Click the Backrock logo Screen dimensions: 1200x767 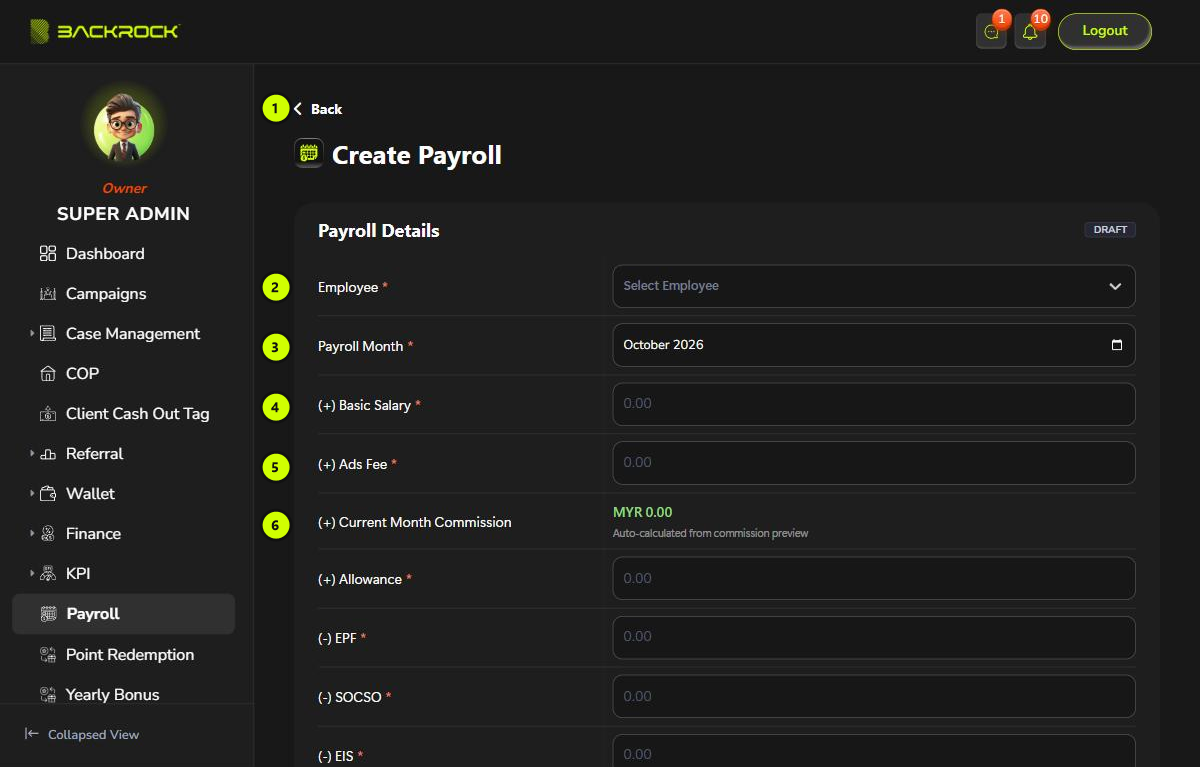(104, 31)
